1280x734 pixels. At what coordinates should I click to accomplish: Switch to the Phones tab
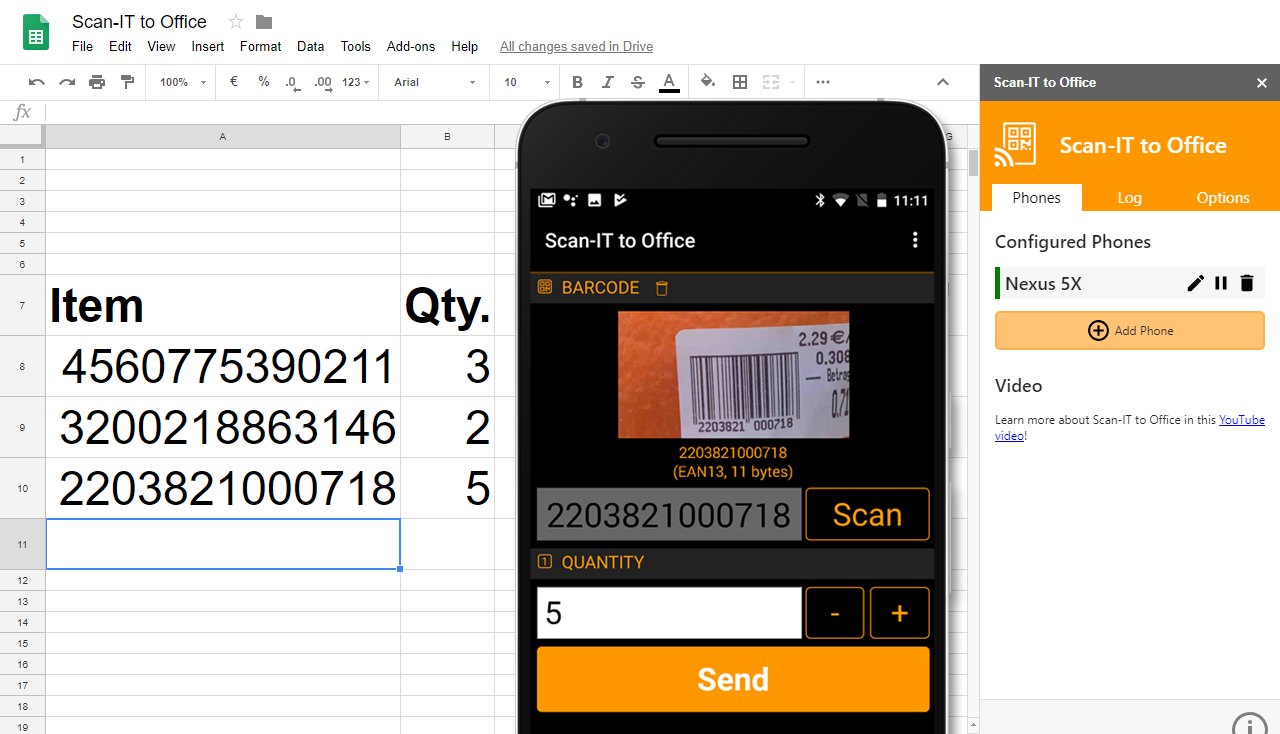[x=1036, y=197]
